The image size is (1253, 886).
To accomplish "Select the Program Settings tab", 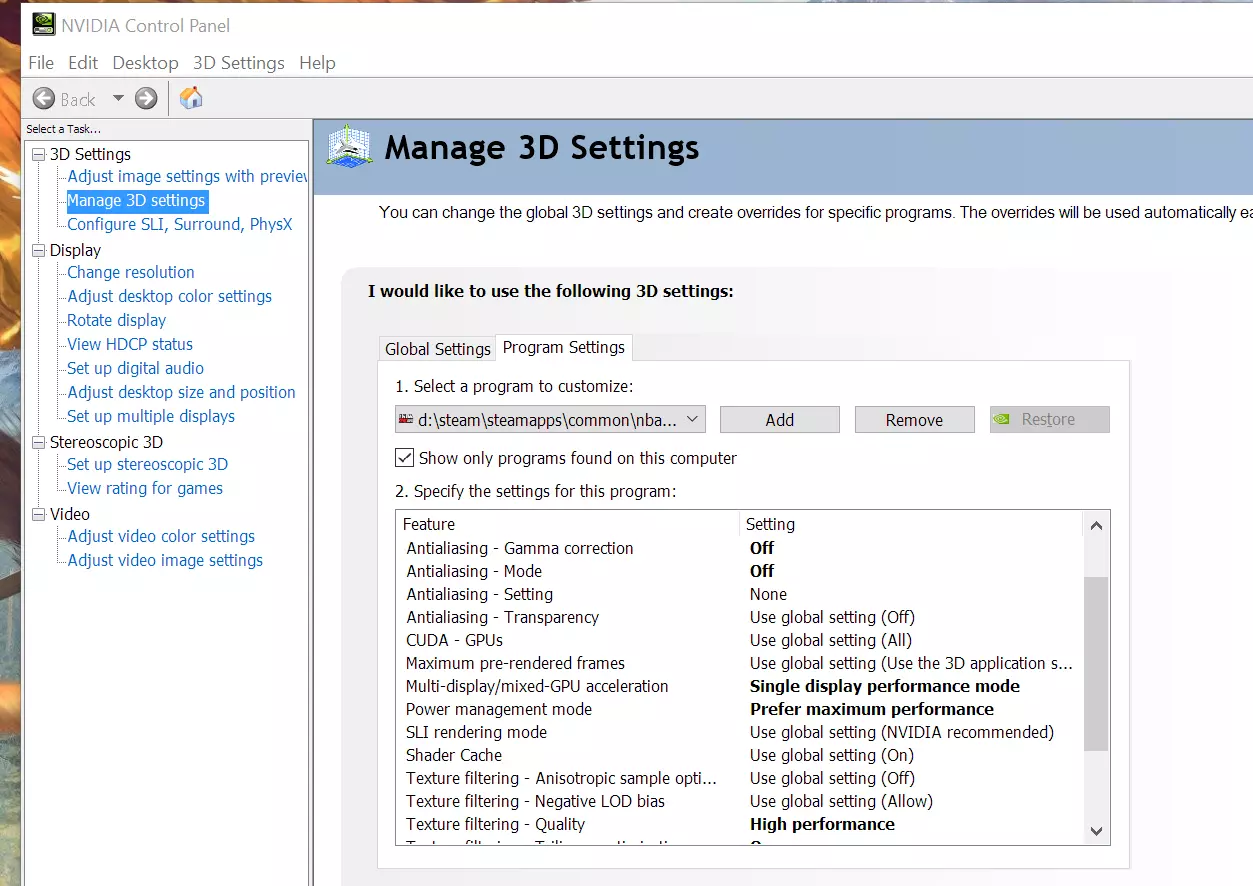I will (564, 347).
